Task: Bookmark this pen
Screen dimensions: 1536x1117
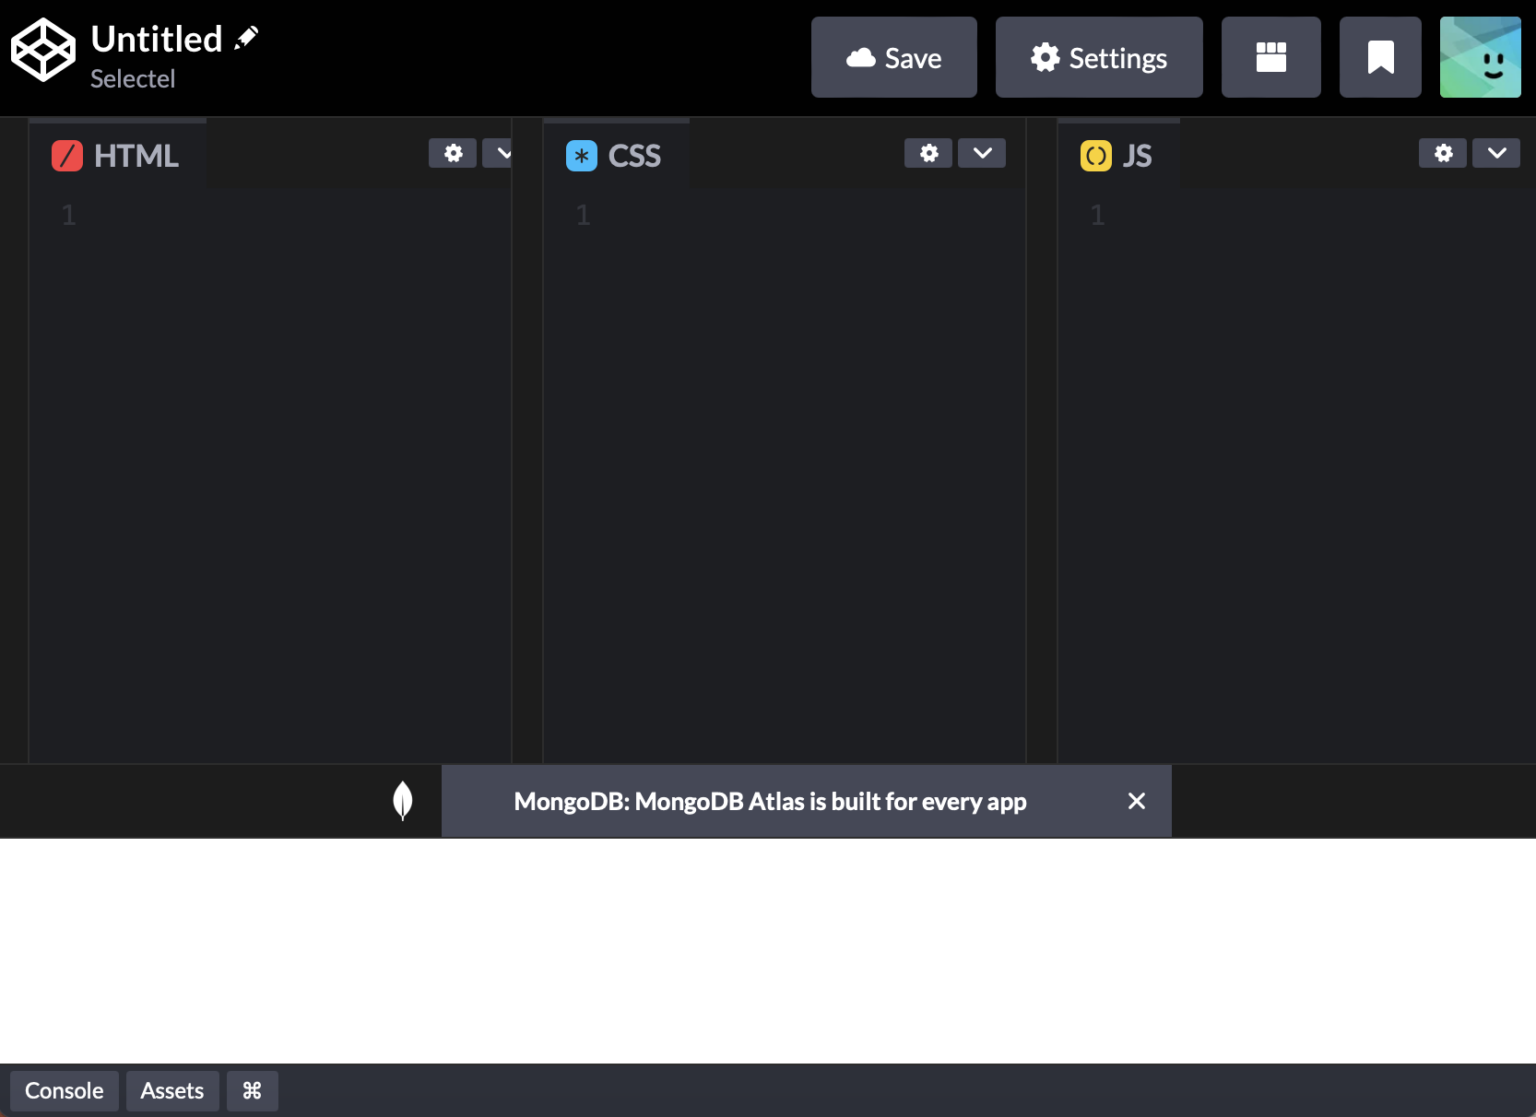Action: click(1380, 57)
